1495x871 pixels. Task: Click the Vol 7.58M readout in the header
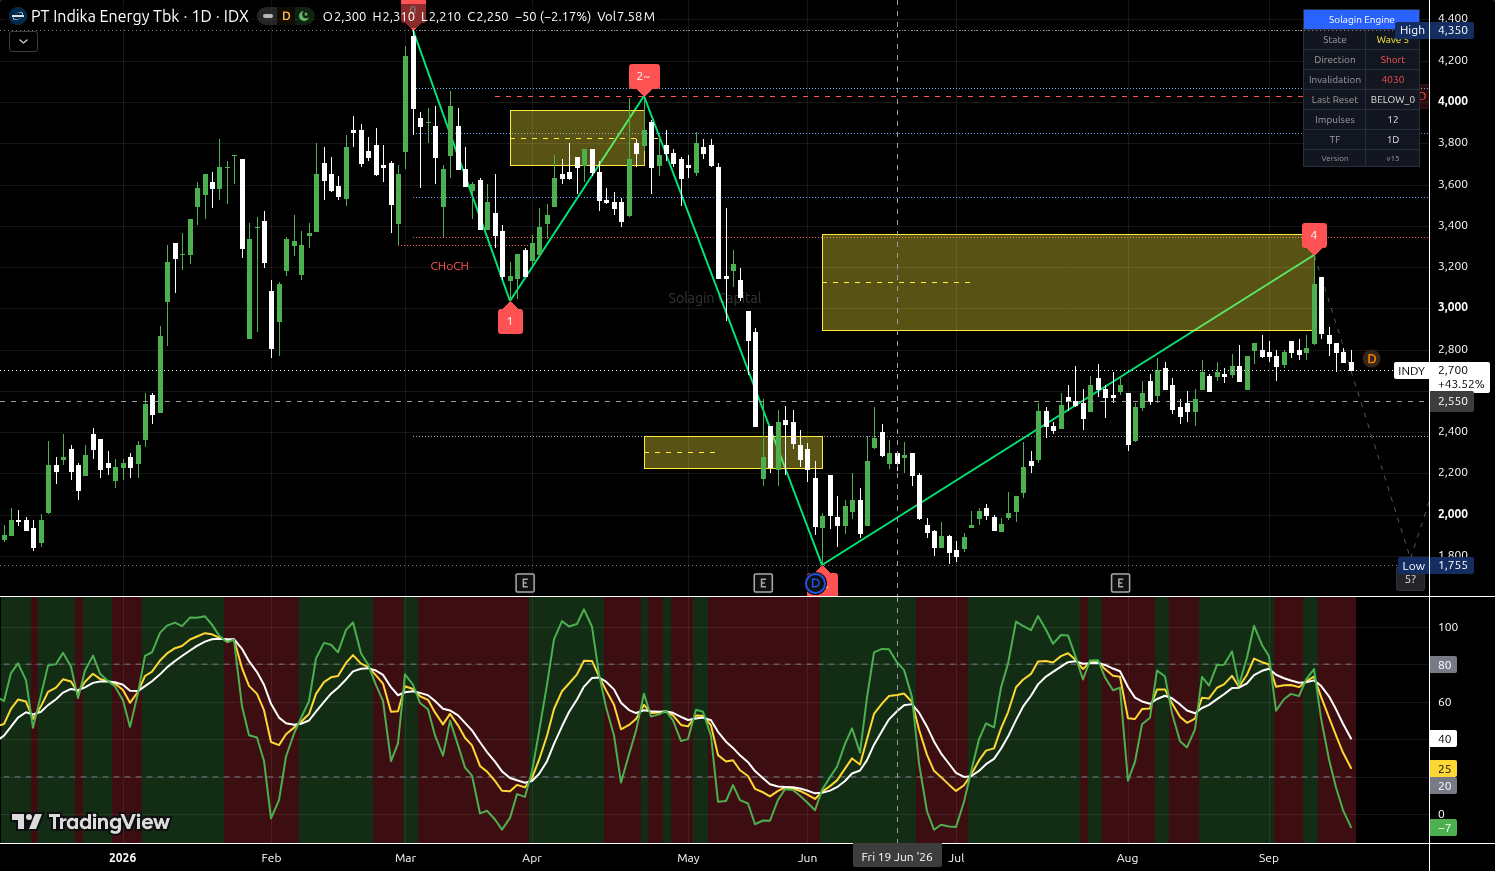click(627, 17)
